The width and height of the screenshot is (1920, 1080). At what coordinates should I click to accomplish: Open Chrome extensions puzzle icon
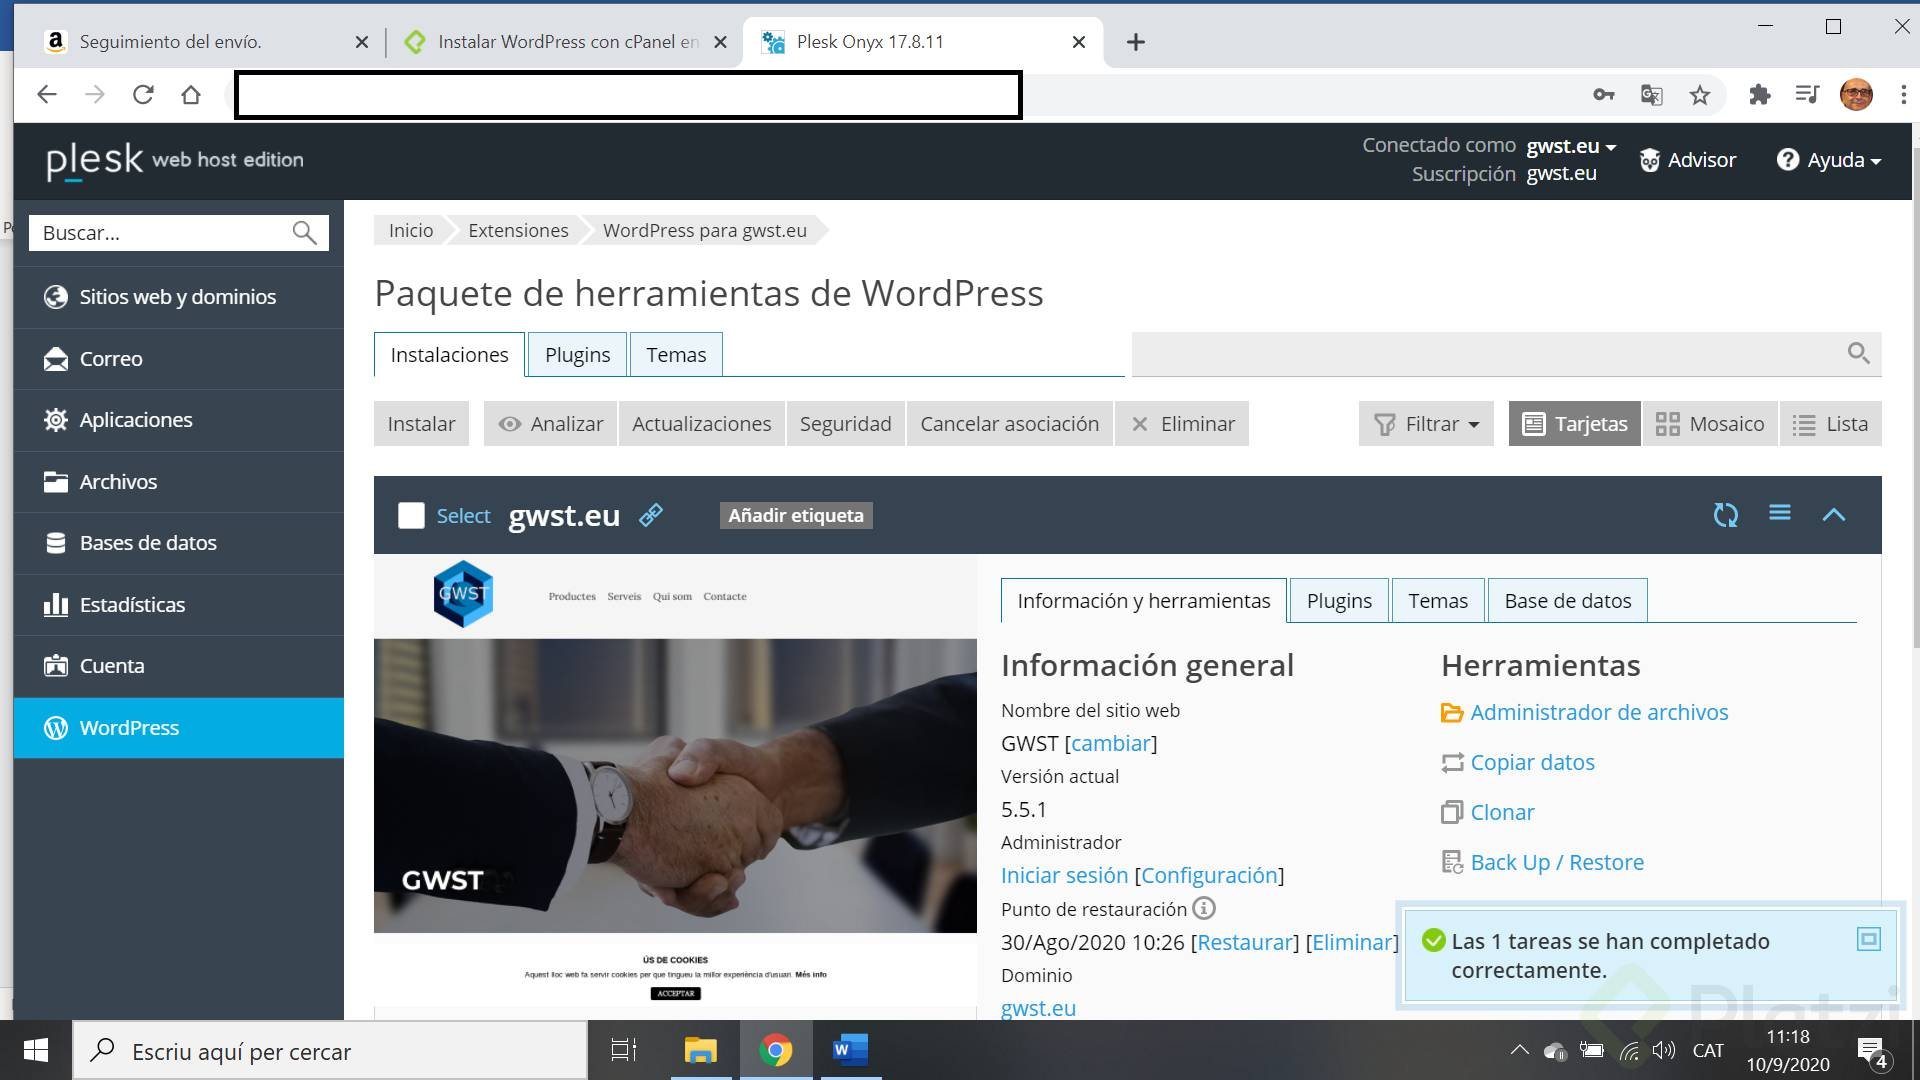pyautogui.click(x=1759, y=95)
